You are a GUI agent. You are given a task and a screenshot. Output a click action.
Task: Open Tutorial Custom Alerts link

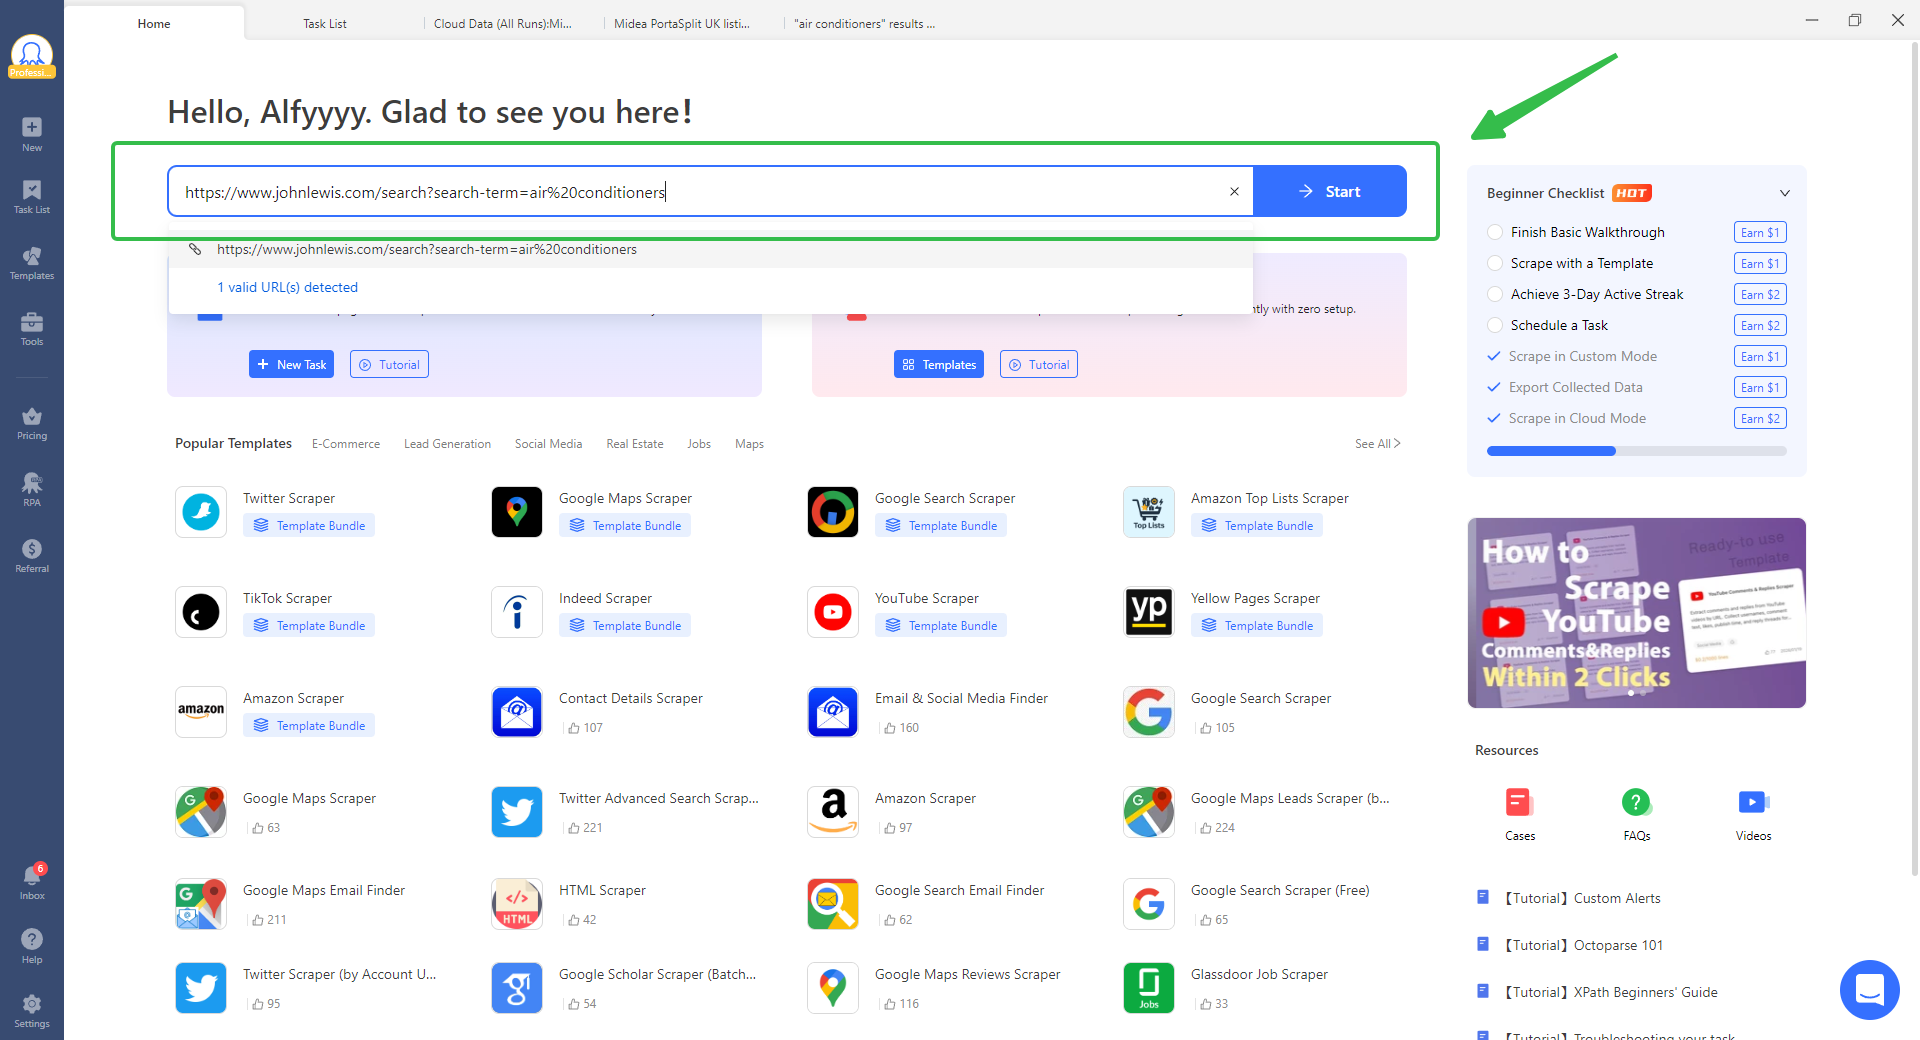coord(1583,898)
